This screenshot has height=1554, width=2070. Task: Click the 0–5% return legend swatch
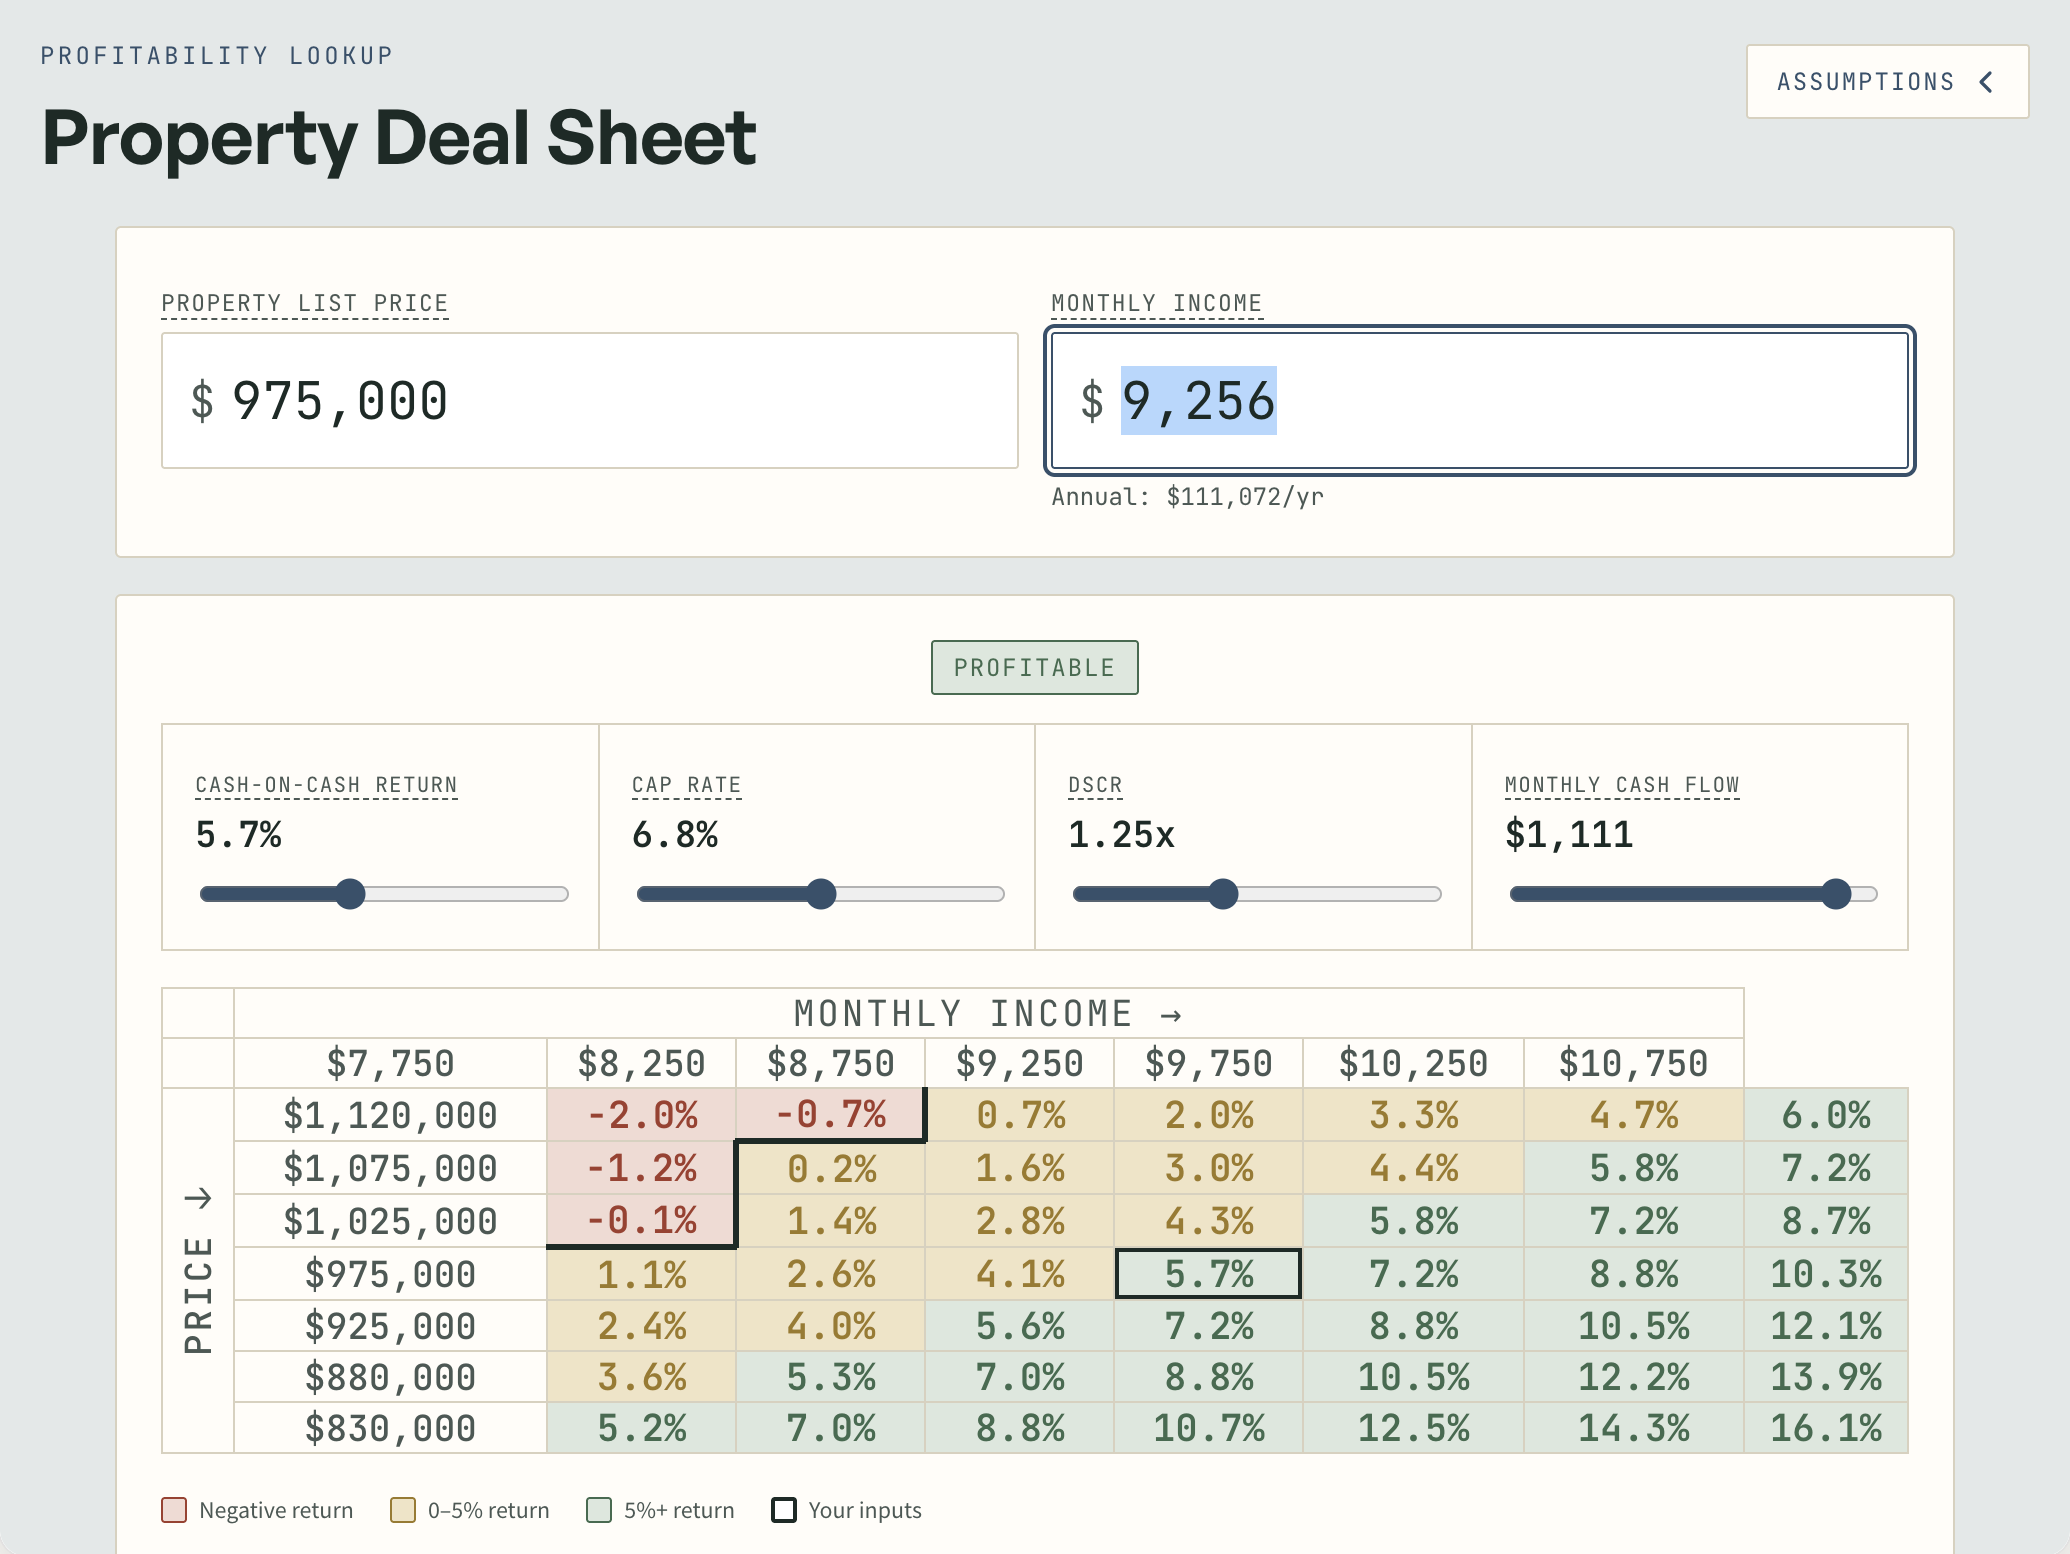click(x=403, y=1510)
